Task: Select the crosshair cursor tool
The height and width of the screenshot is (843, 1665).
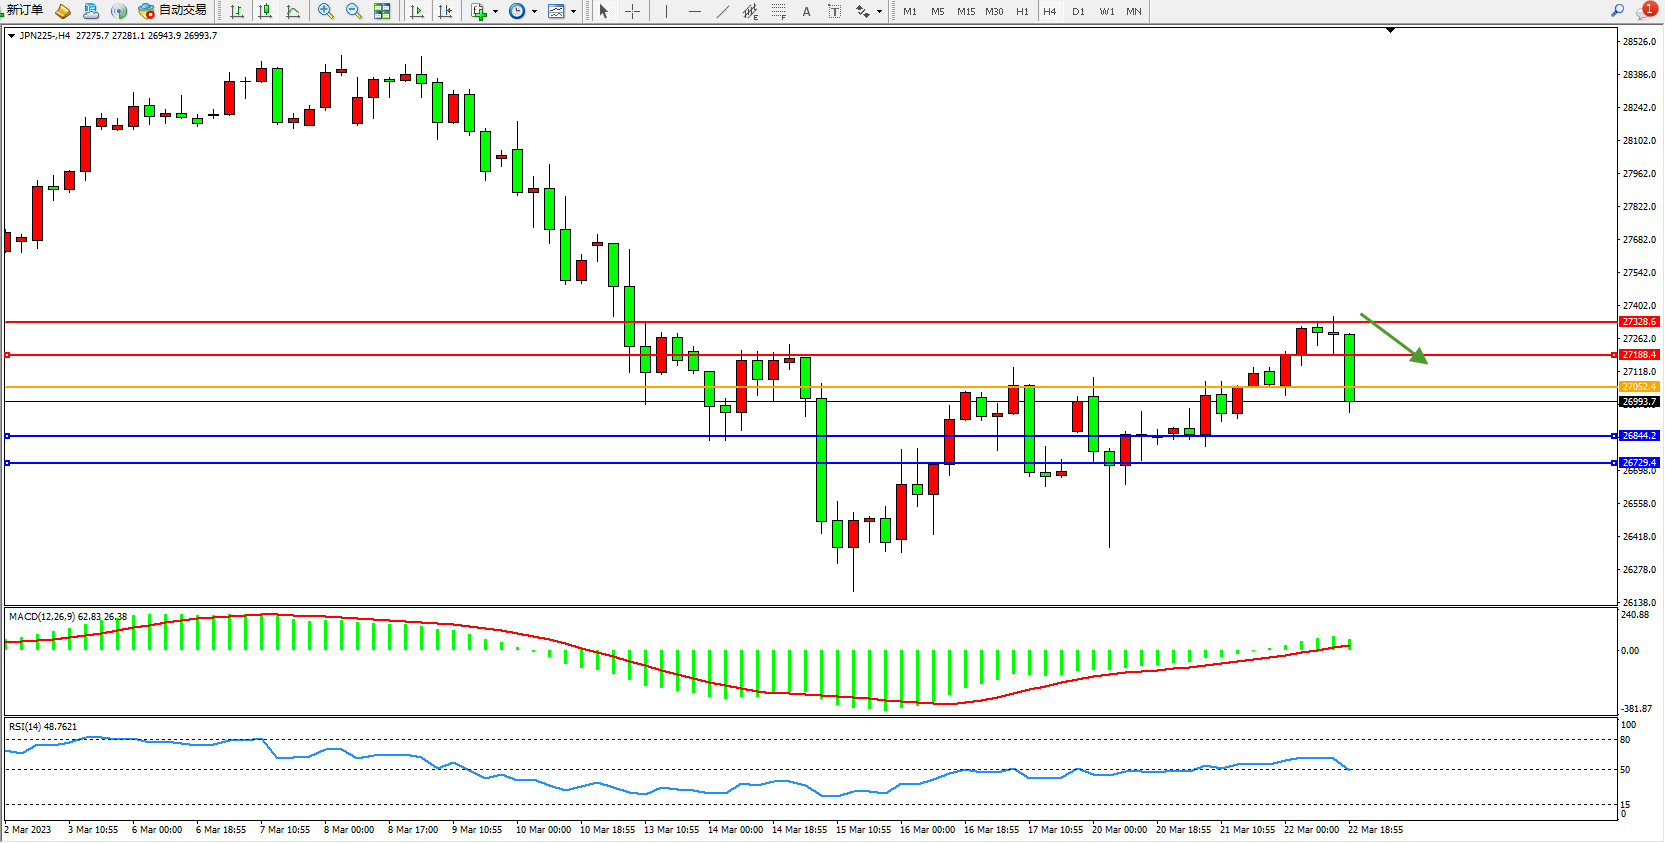Action: [632, 11]
